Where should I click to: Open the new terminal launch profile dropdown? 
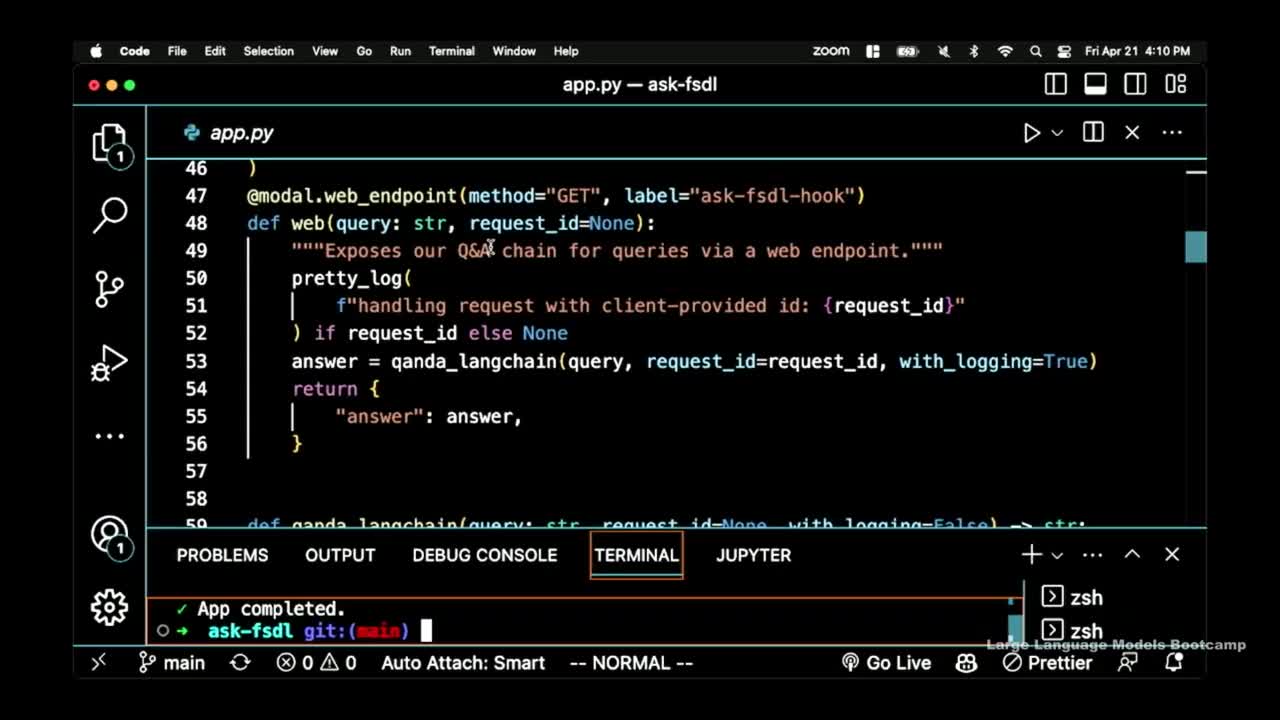click(x=1057, y=555)
